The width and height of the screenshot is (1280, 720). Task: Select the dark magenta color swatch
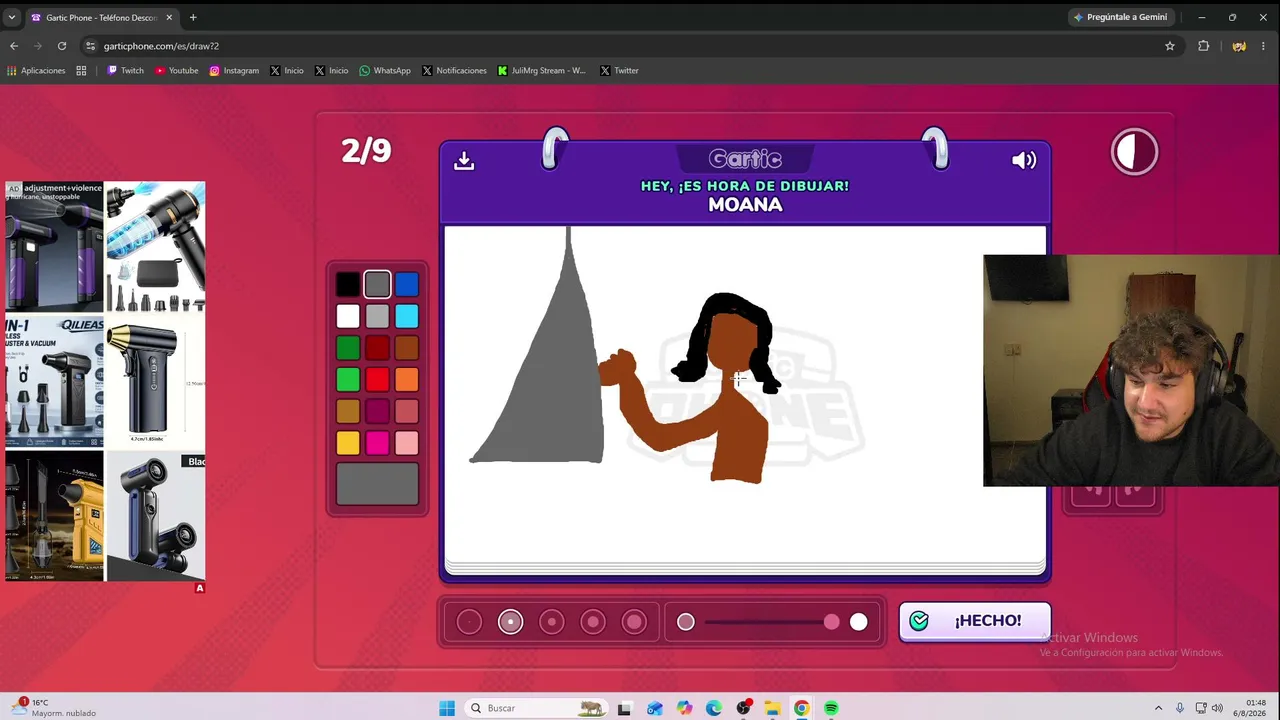point(377,411)
